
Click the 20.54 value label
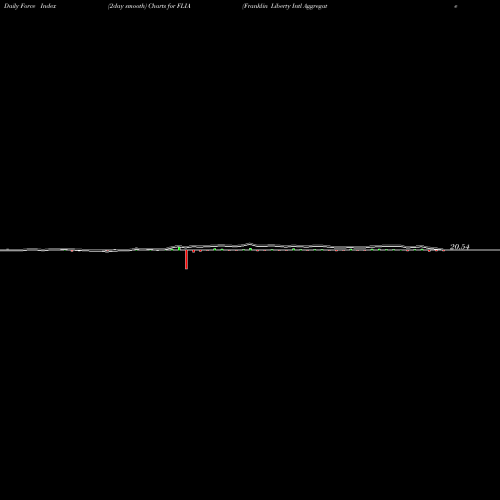pos(460,247)
